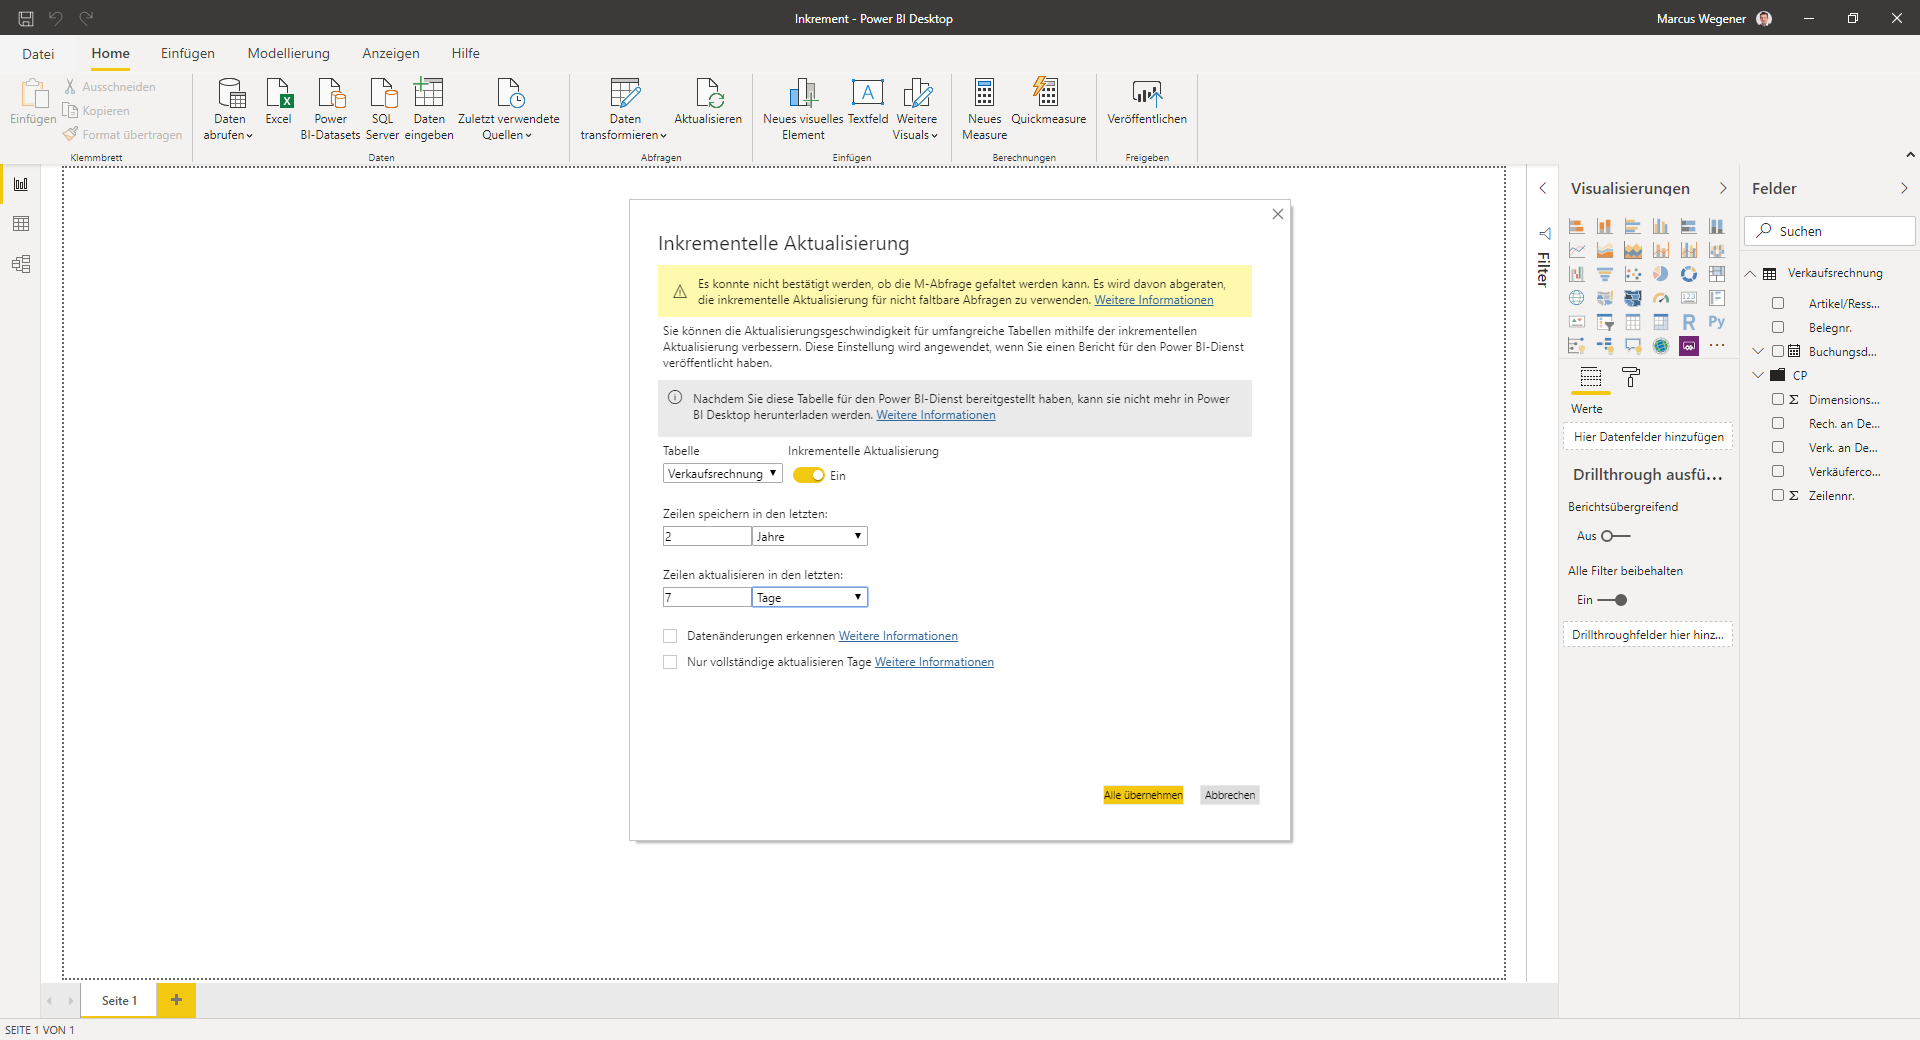Image resolution: width=1920 pixels, height=1040 pixels.
Task: Check Datenänderungen erkennen checkbox
Action: click(670, 636)
